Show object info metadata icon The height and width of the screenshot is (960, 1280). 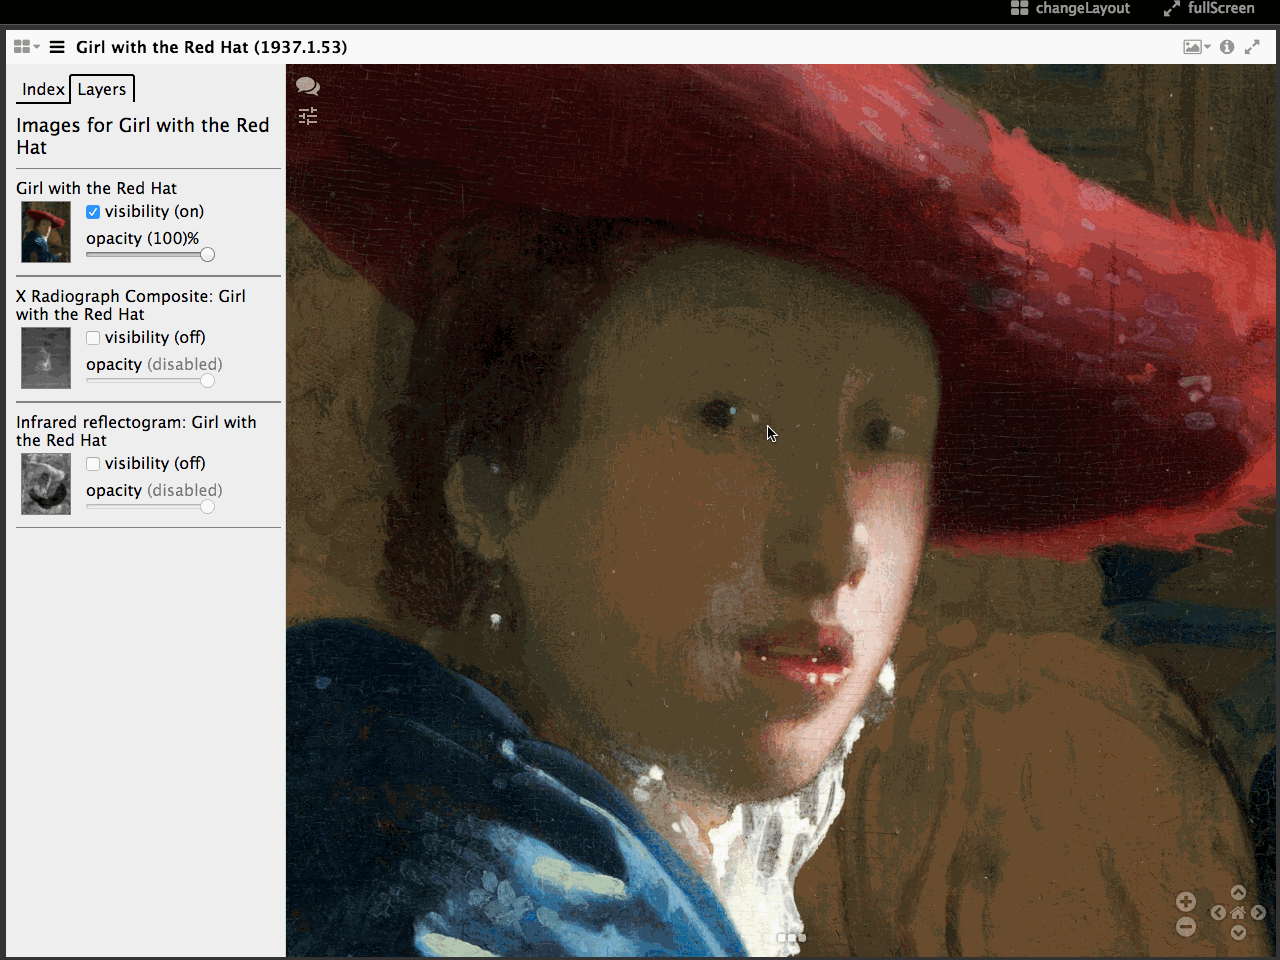point(1227,47)
